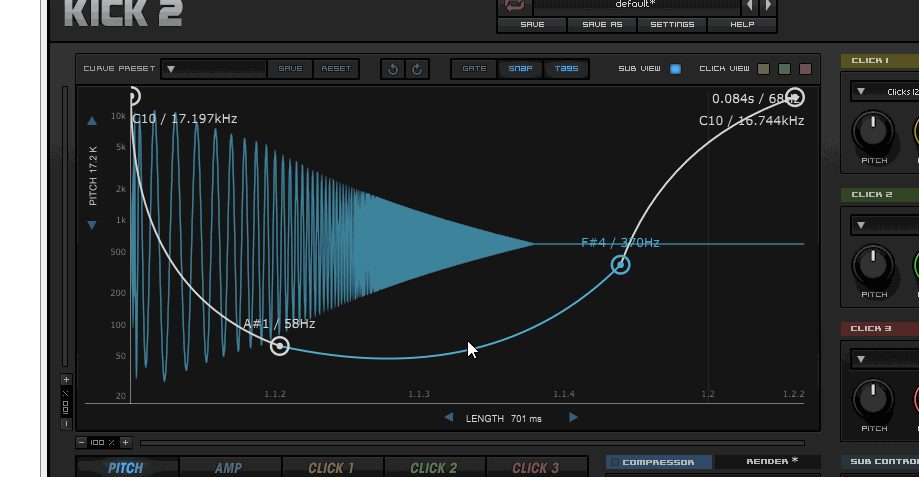The width and height of the screenshot is (919, 477).
Task: Click the Click 3 pitch knob
Action: point(873,399)
